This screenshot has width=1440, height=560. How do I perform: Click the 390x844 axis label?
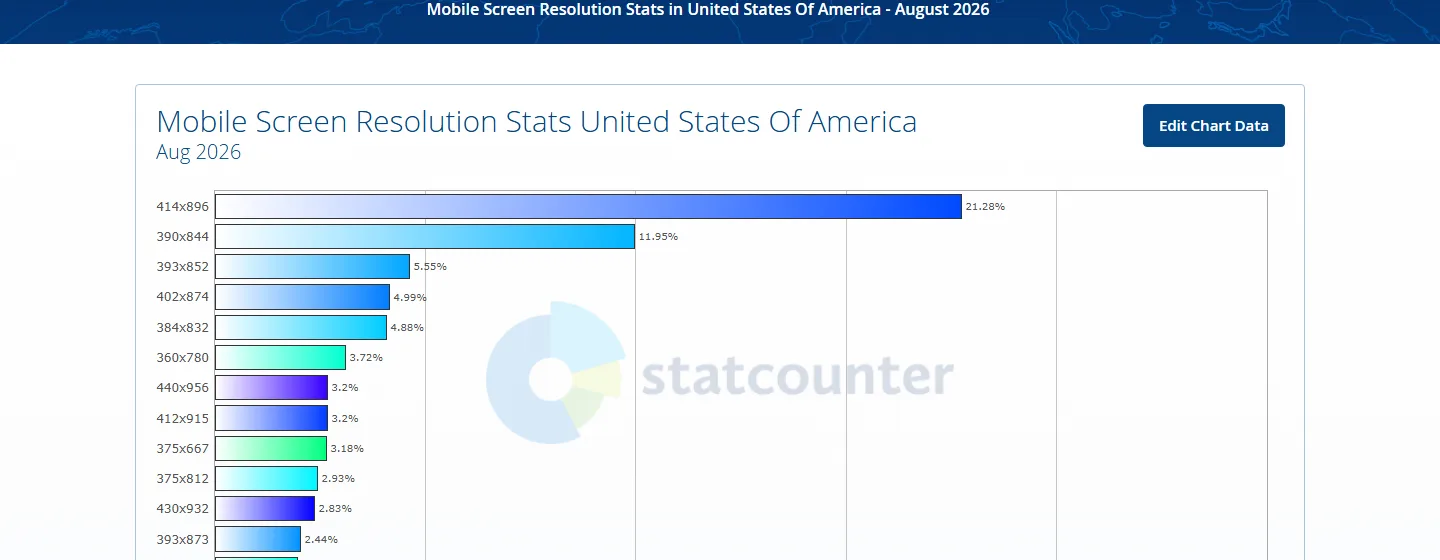(183, 236)
